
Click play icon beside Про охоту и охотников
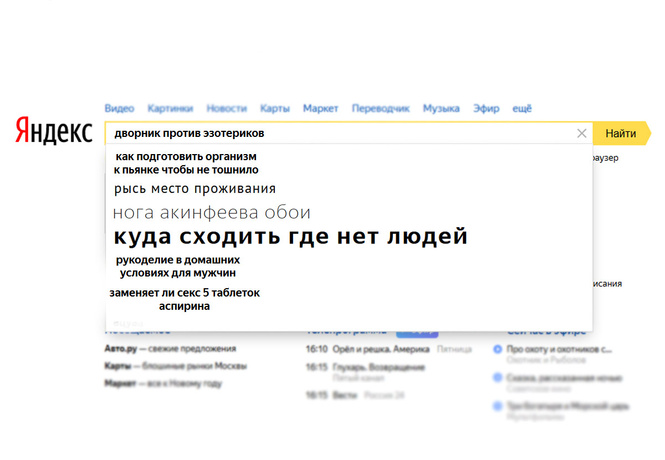click(497, 349)
